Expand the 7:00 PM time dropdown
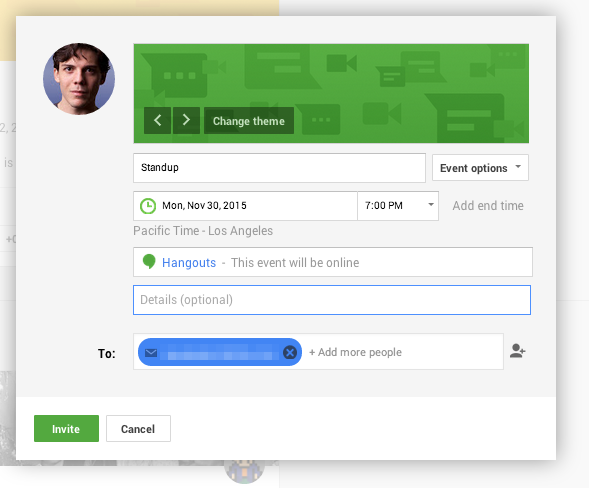 click(x=398, y=206)
